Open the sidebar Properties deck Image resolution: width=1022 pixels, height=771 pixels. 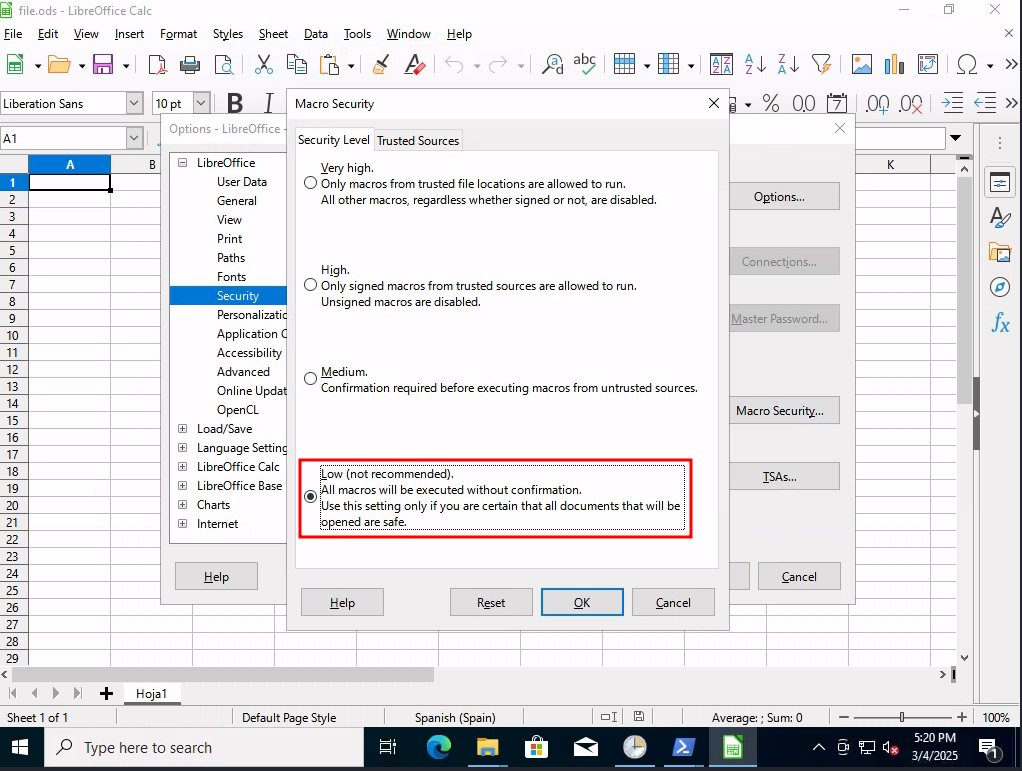point(1000,182)
